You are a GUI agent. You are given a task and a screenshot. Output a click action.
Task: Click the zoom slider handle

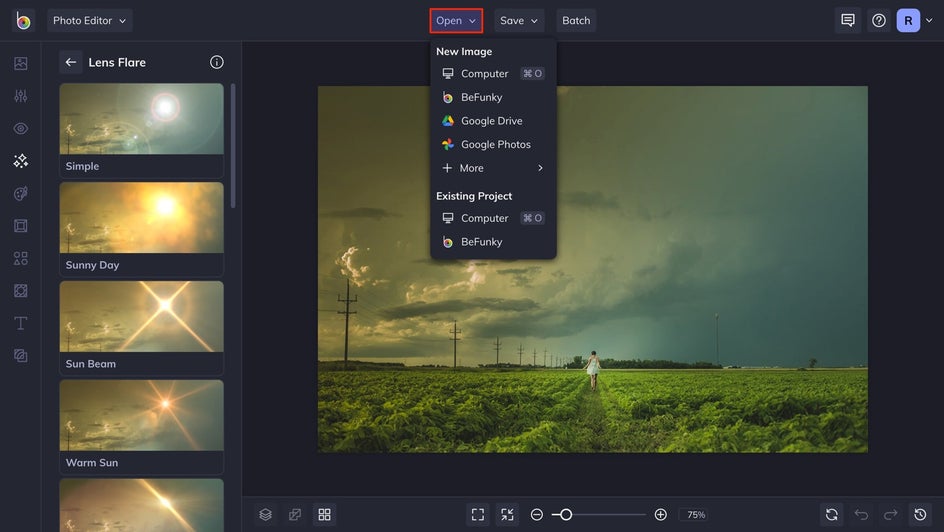point(565,515)
